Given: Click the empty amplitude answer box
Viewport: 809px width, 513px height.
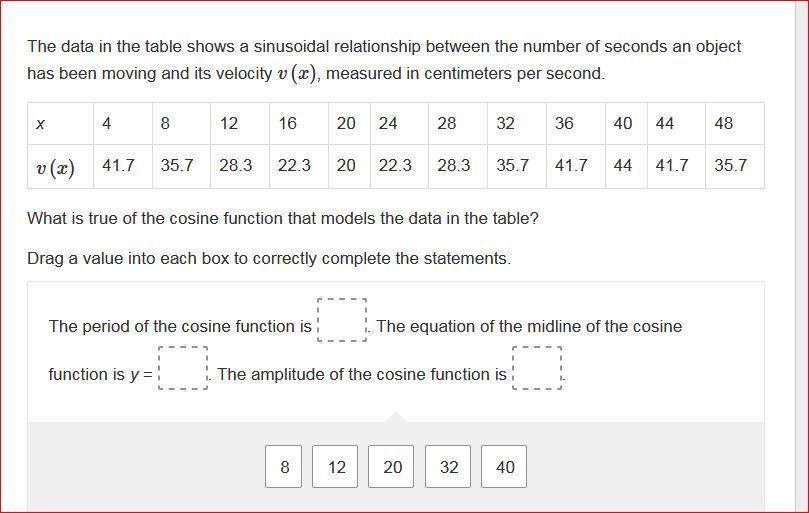Looking at the screenshot, I should coord(537,368).
